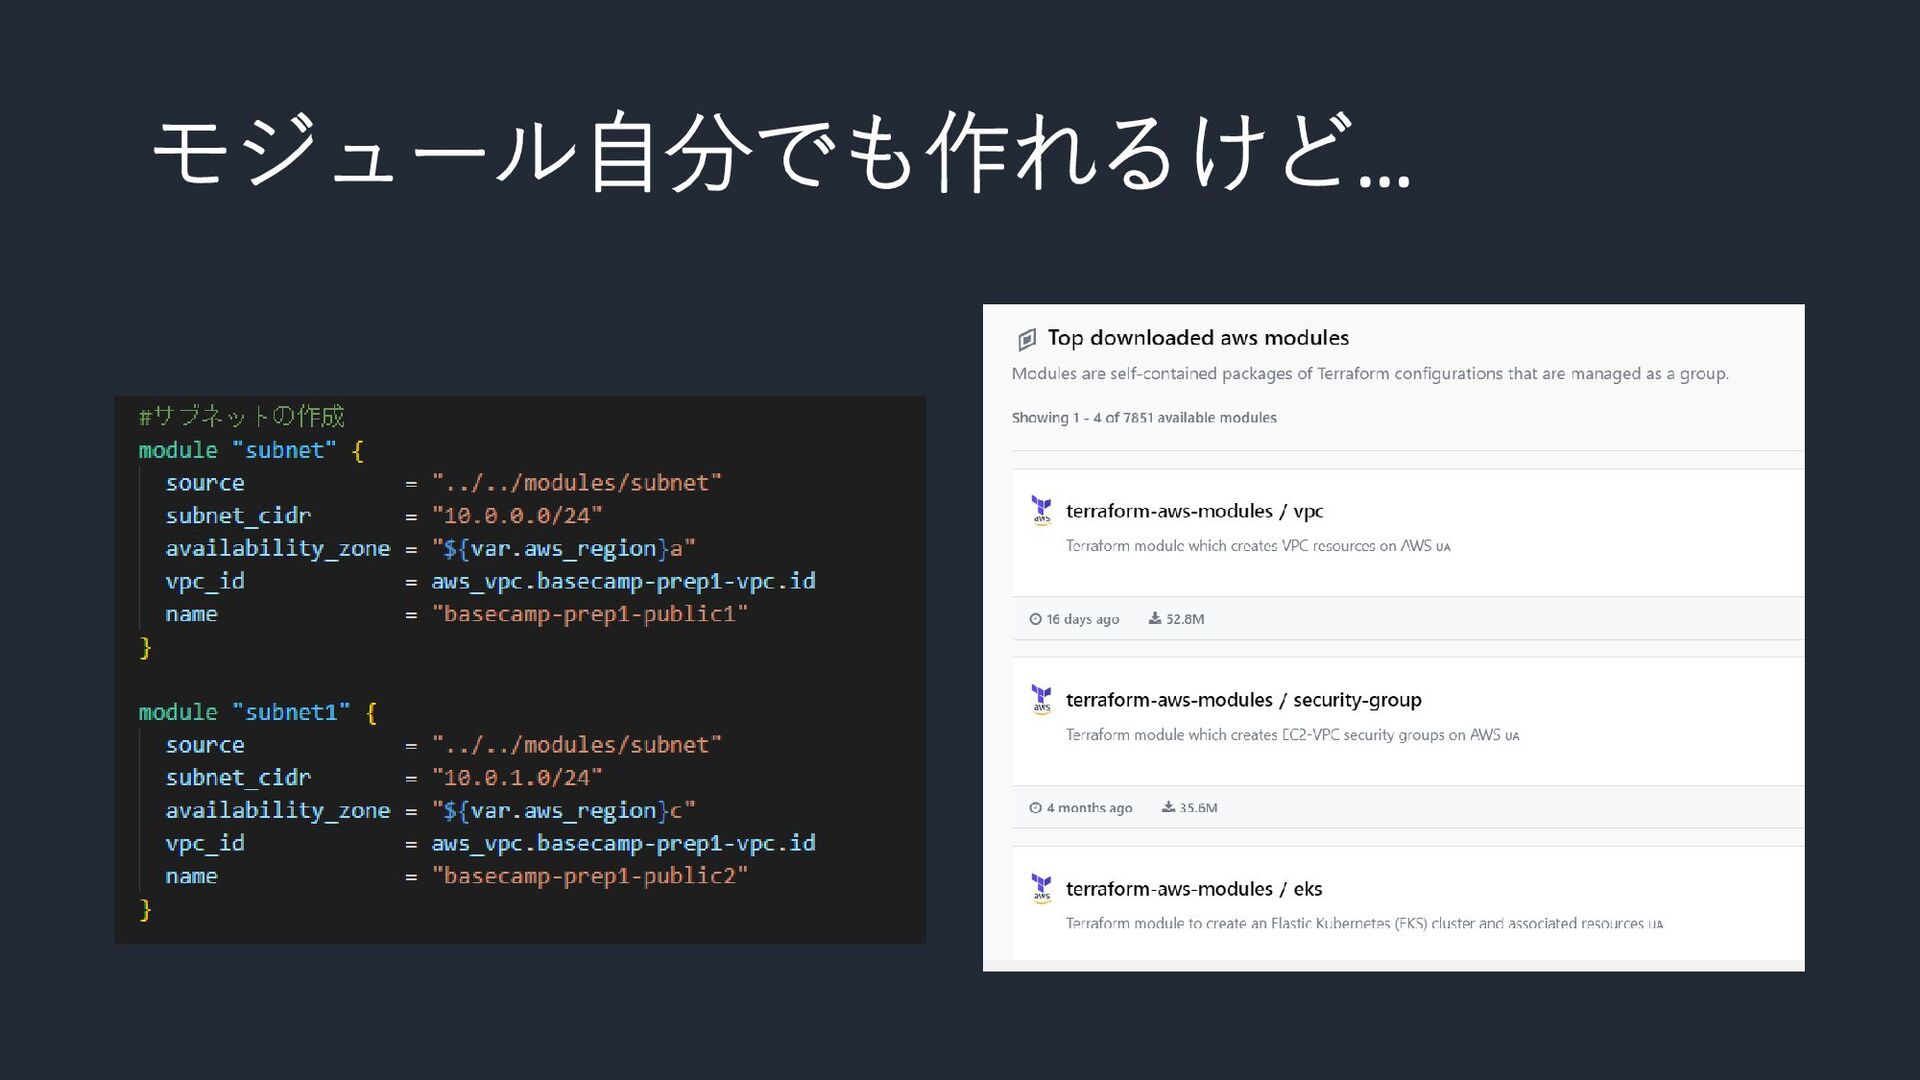The width and height of the screenshot is (1920, 1080).
Task: Click the Terraform AWS logo next to eks module
Action: click(x=1041, y=888)
